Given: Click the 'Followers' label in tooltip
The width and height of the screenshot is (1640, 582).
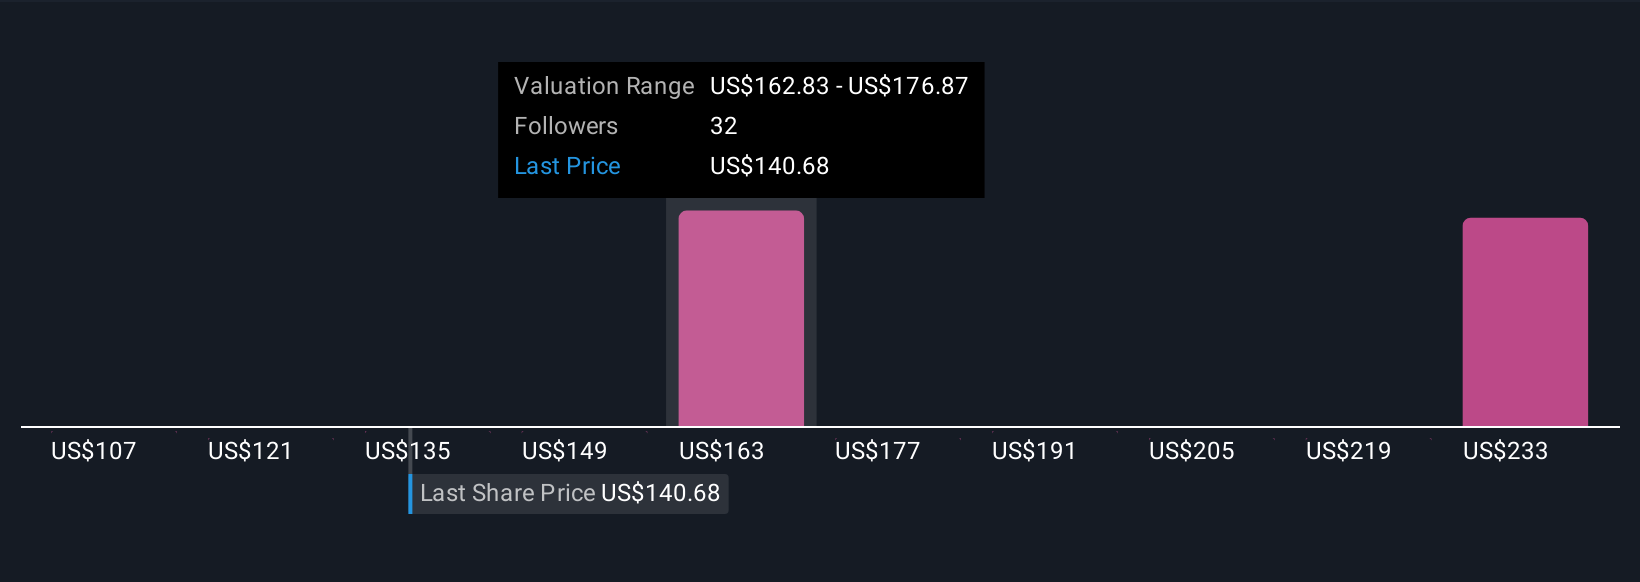Looking at the screenshot, I should tap(566, 126).
